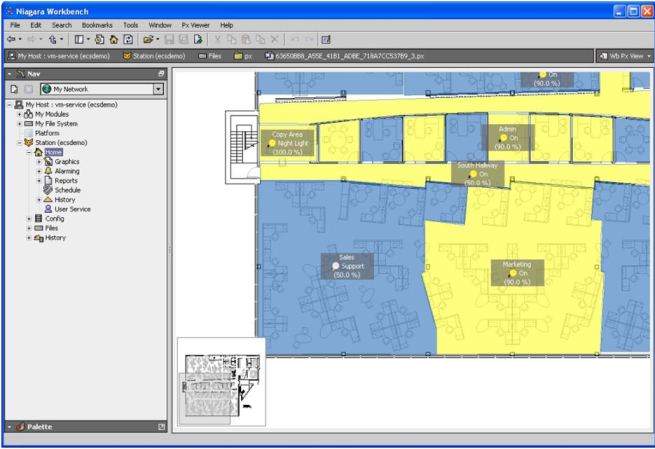Expand the Graphics tree node
This screenshot has height=449, width=655.
39,162
